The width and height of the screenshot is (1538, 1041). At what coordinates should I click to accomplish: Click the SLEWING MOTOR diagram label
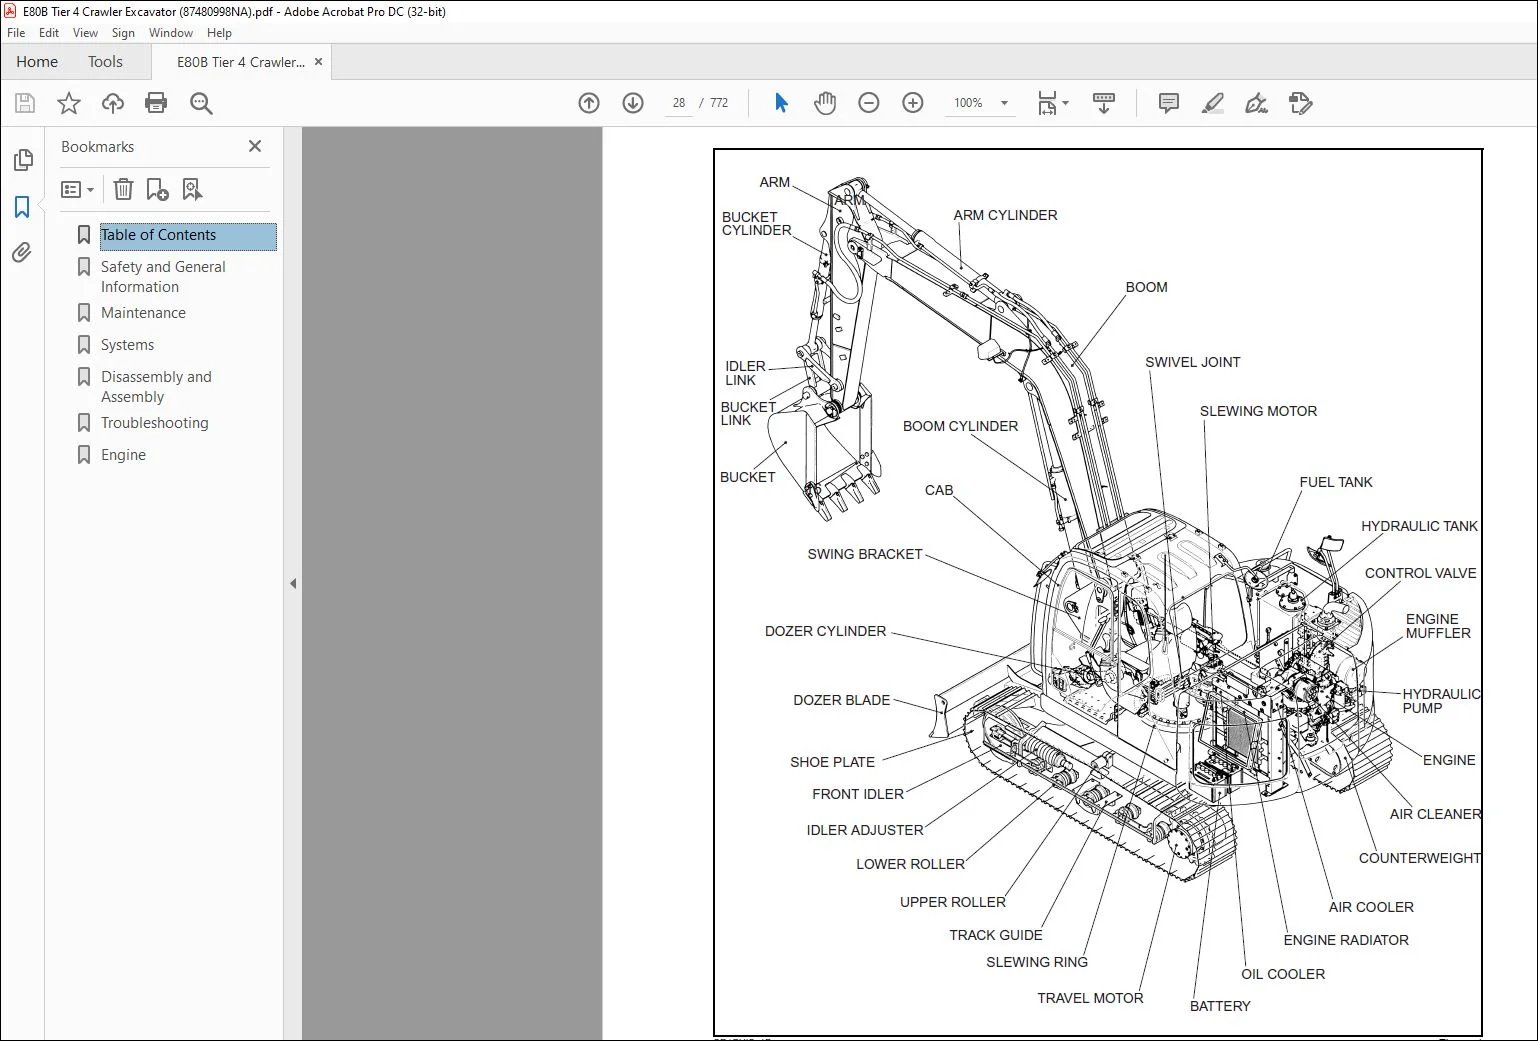tap(1258, 411)
